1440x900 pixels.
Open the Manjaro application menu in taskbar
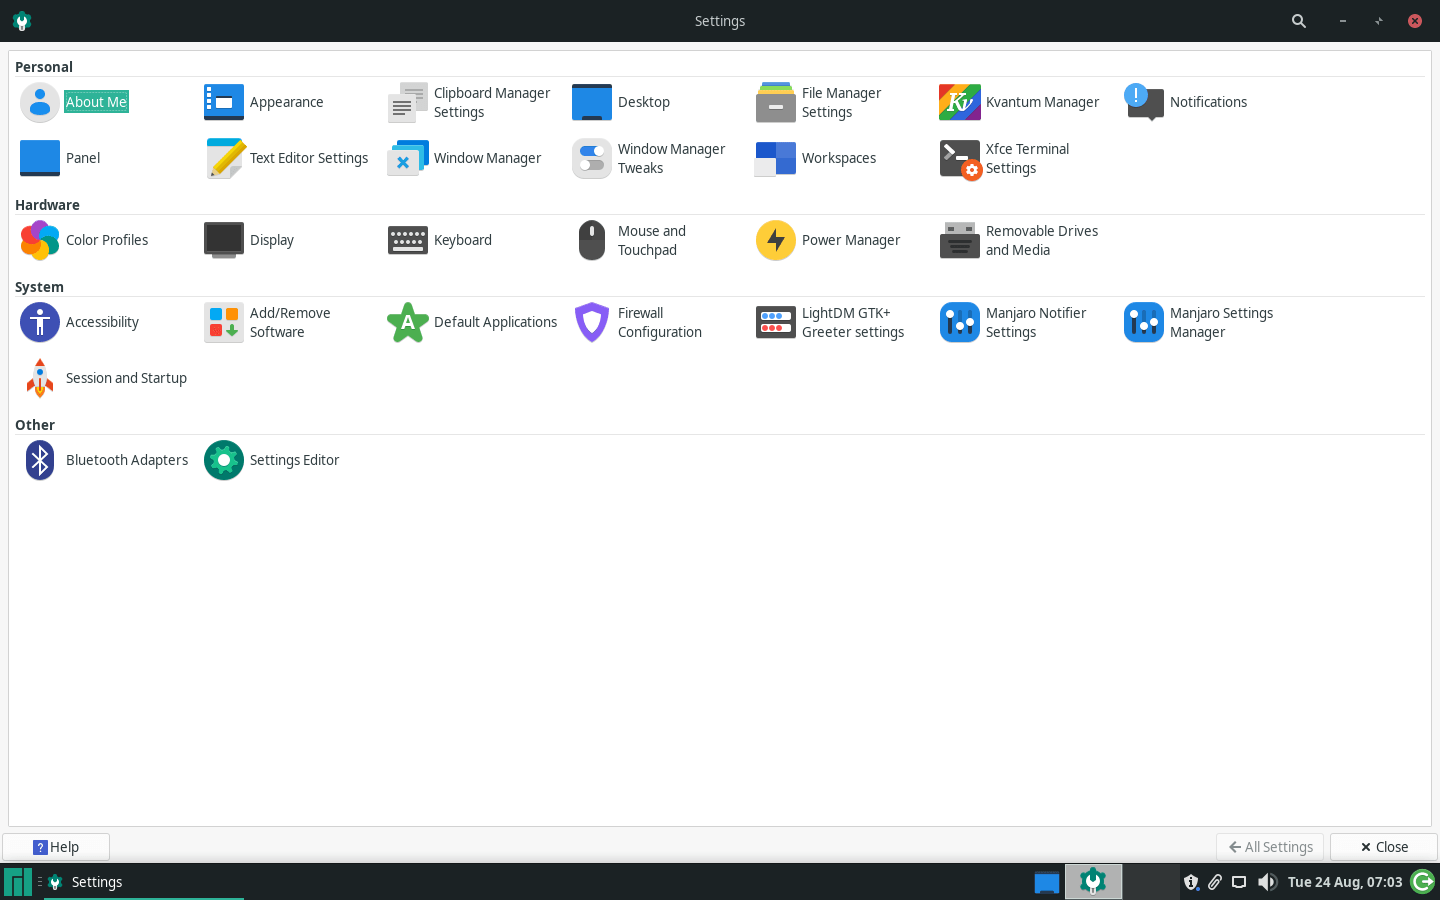(x=17, y=882)
